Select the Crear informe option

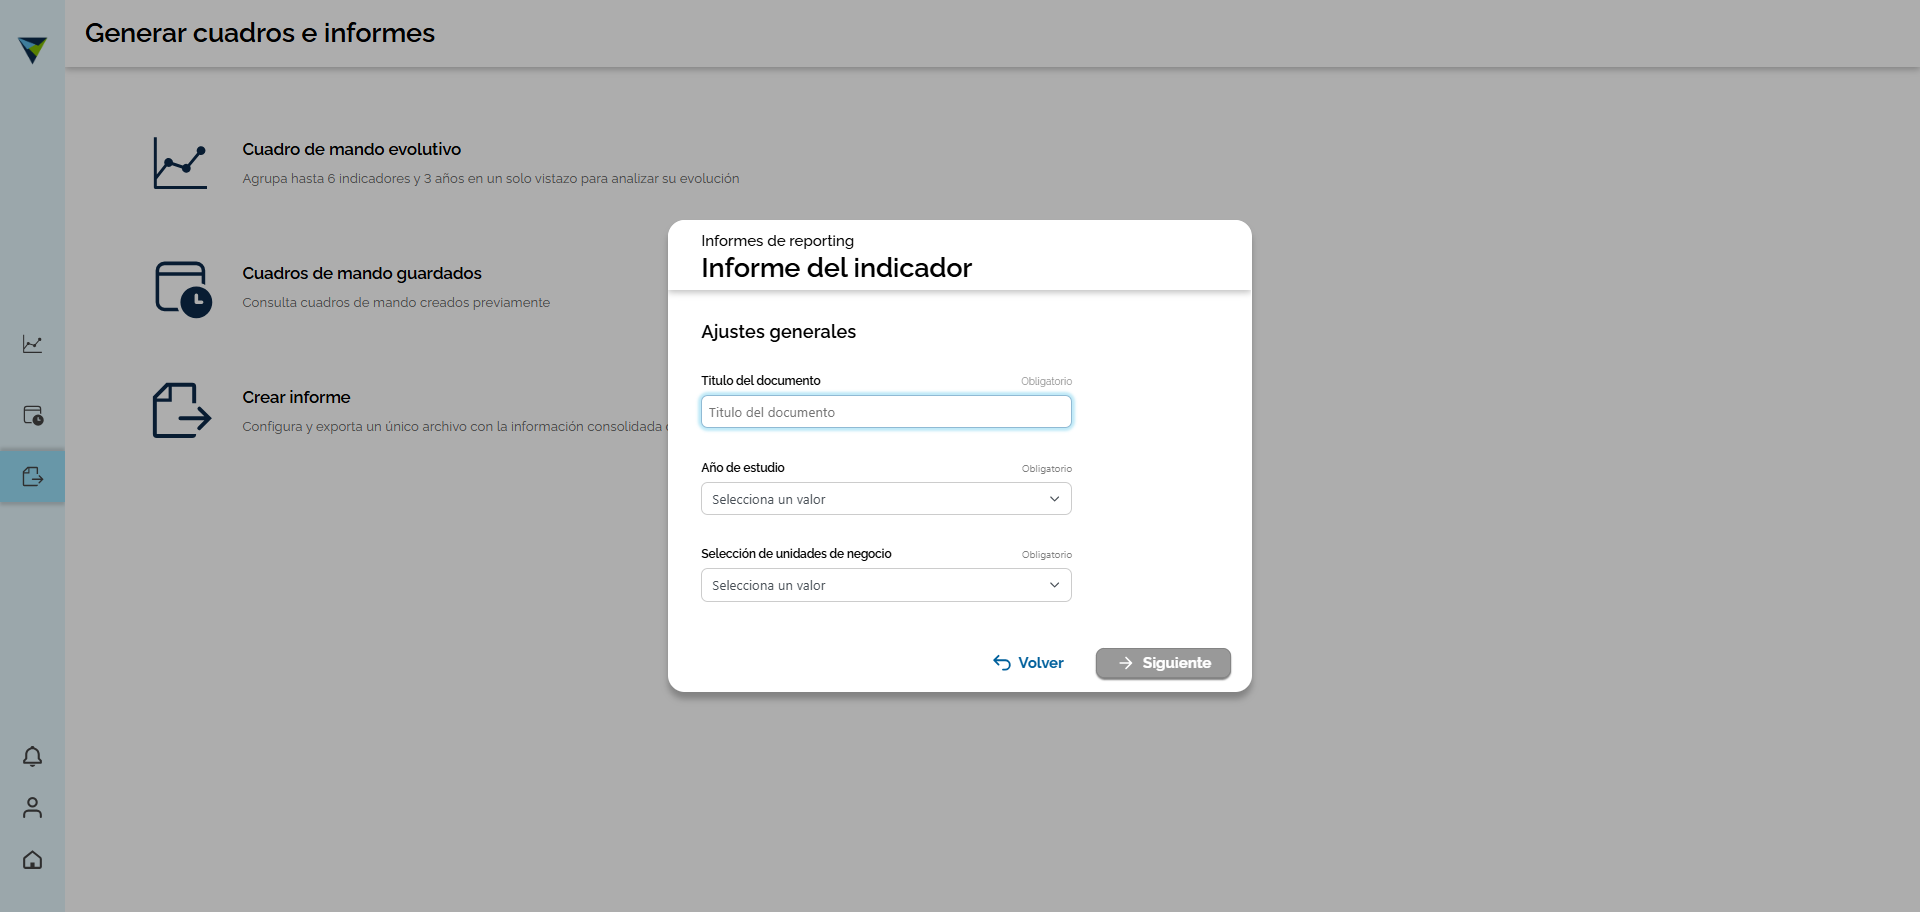point(296,397)
